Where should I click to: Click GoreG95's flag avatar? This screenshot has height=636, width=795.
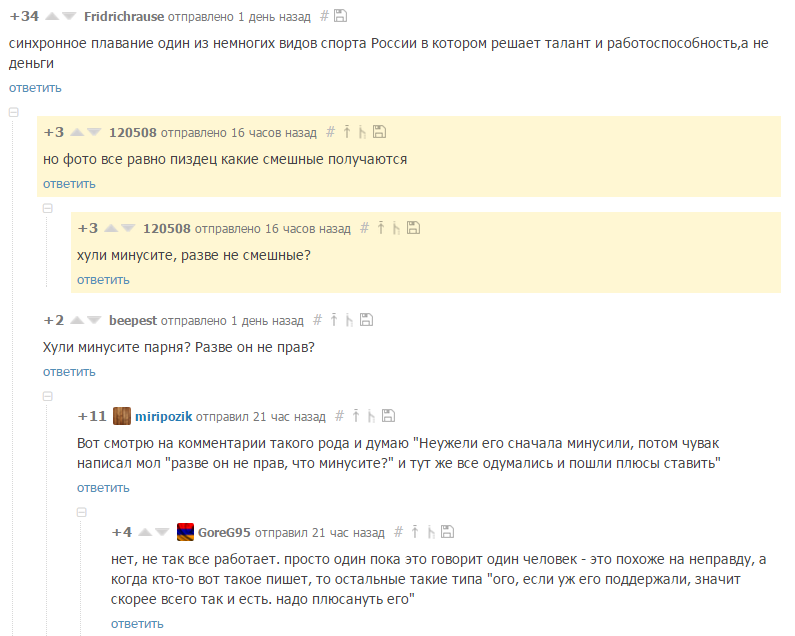point(185,532)
